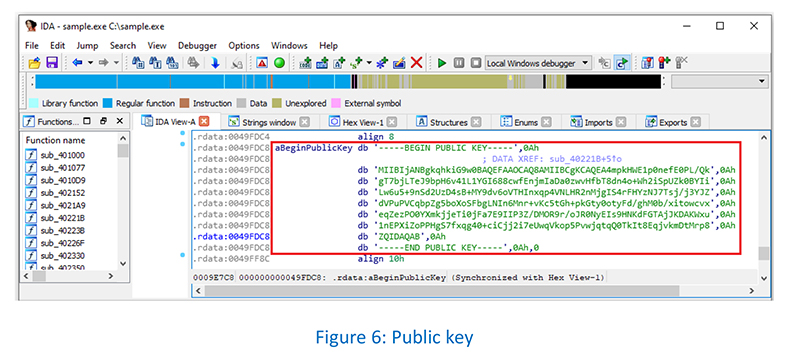Click the pause process button

point(458,63)
